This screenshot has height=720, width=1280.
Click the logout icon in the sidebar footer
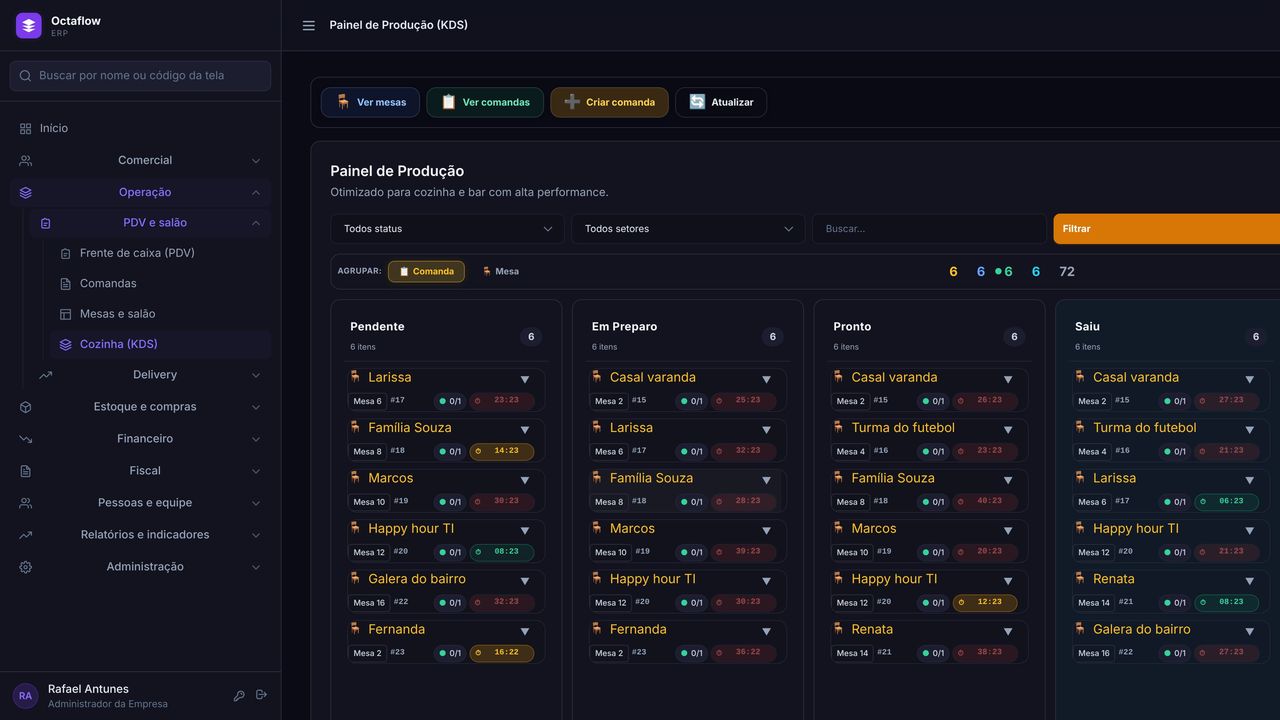coord(261,695)
